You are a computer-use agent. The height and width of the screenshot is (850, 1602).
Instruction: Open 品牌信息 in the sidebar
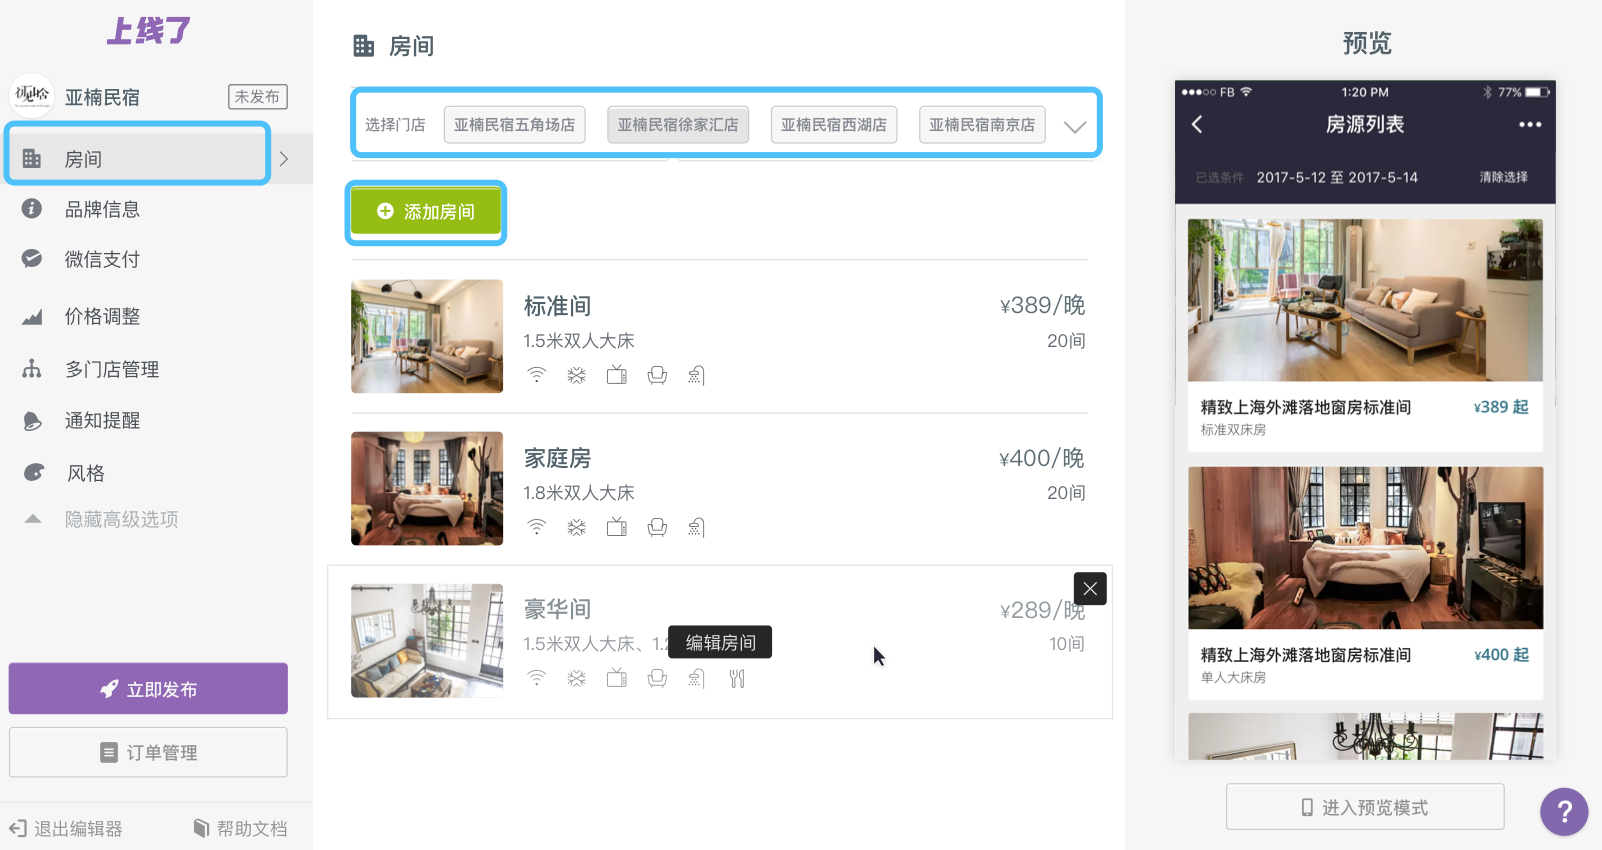point(102,209)
